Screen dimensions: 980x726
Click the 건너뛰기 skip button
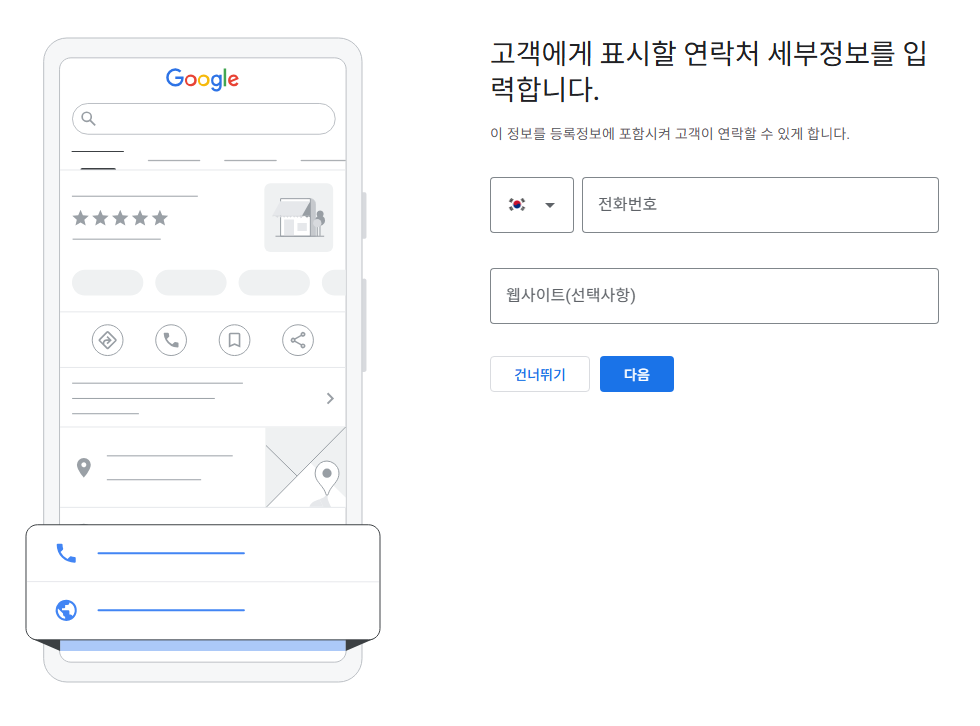(x=539, y=374)
